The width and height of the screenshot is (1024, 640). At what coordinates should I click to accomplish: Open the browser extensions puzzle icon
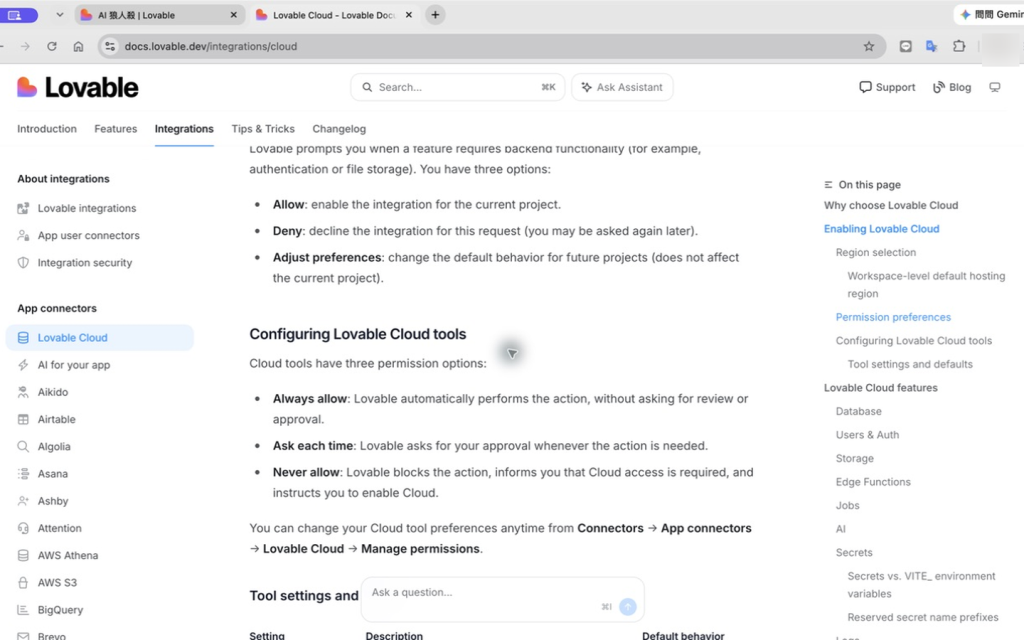coord(959,46)
